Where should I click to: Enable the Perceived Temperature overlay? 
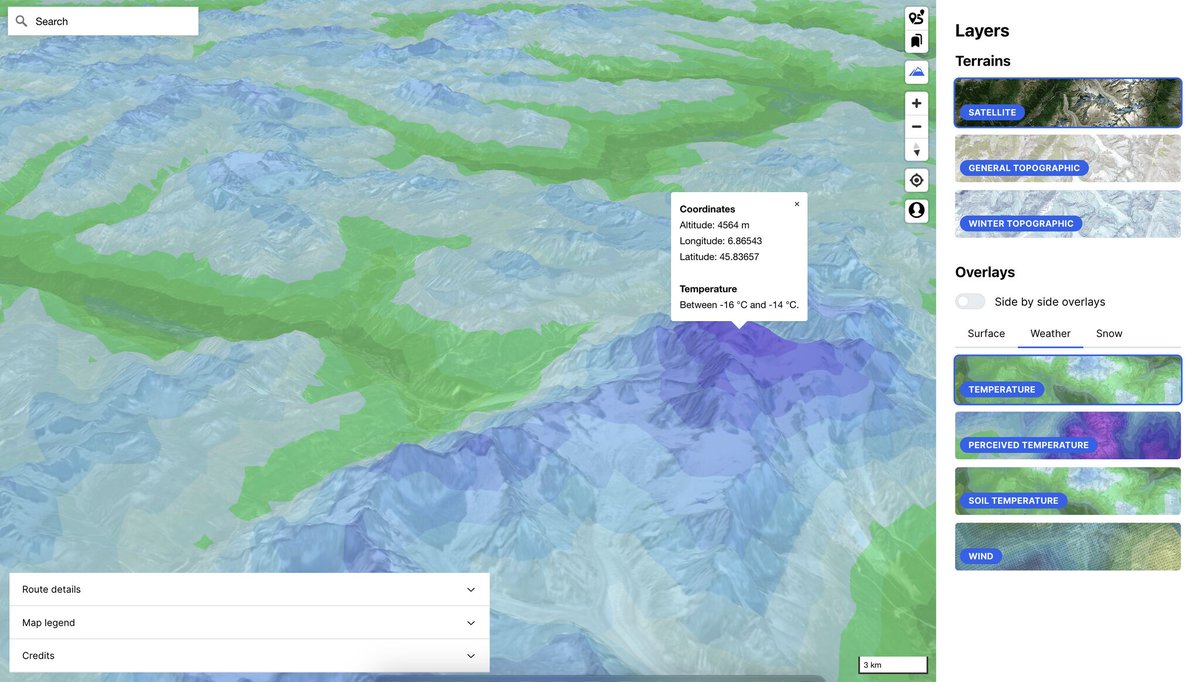point(1068,435)
